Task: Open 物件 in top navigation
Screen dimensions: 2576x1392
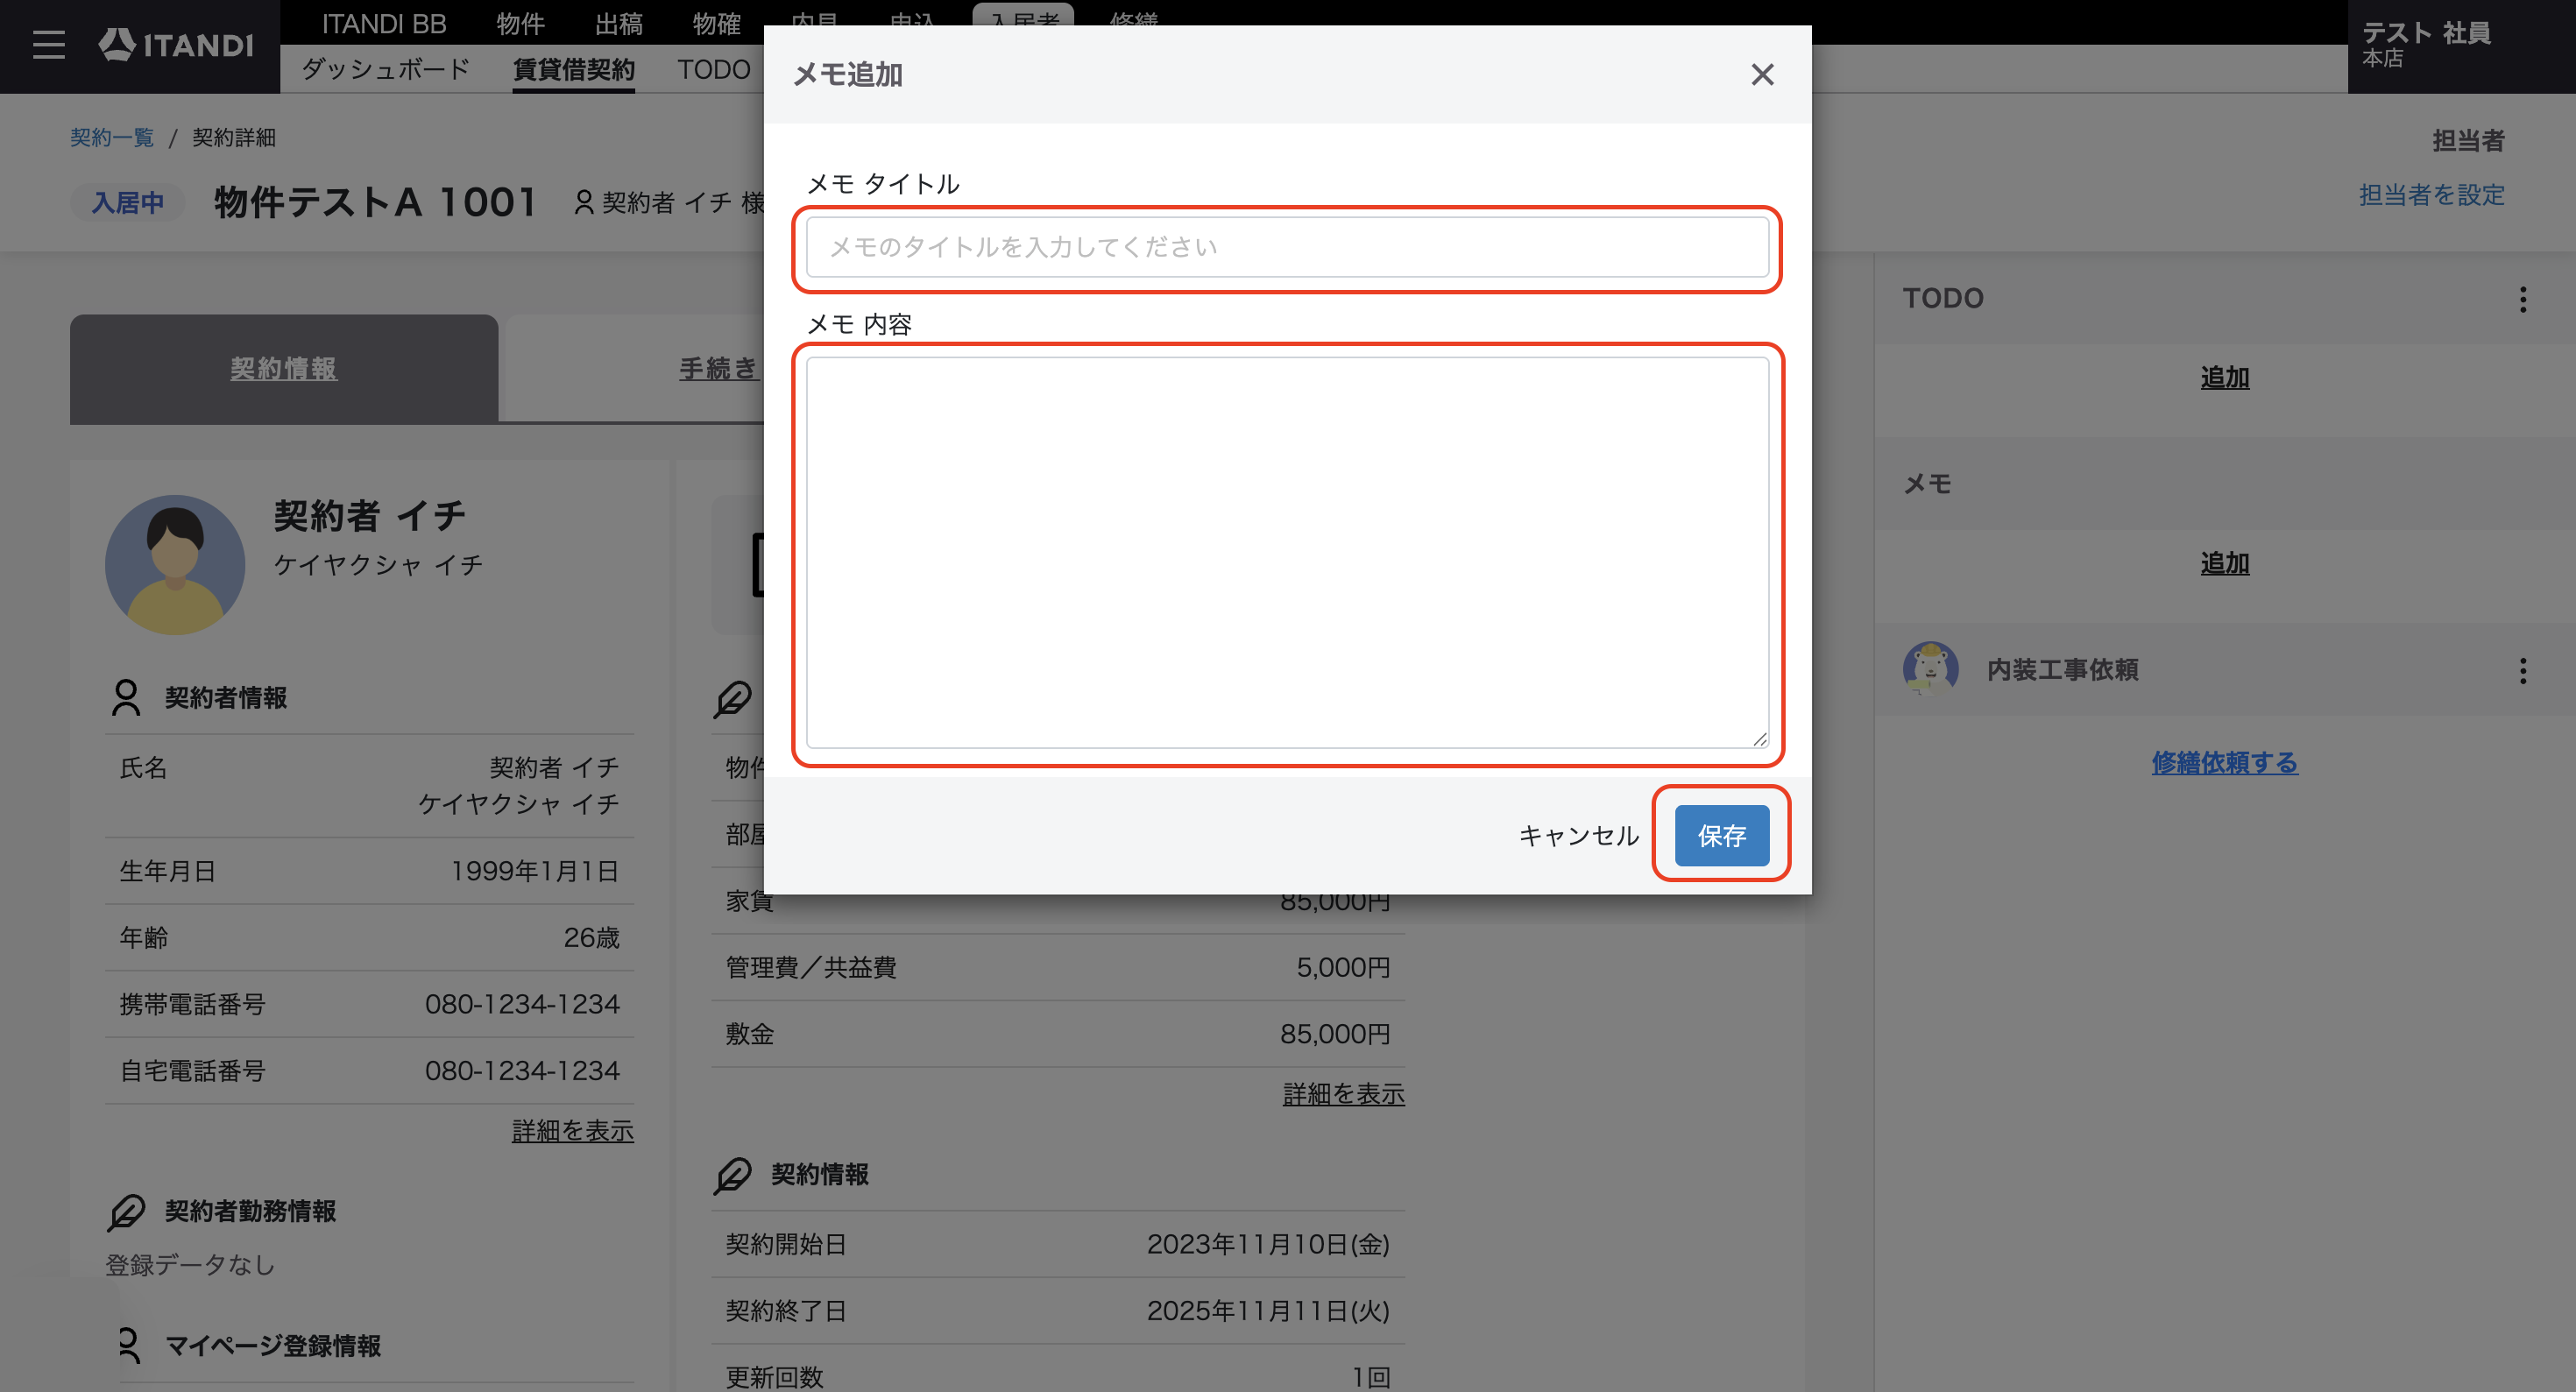Action: click(520, 23)
